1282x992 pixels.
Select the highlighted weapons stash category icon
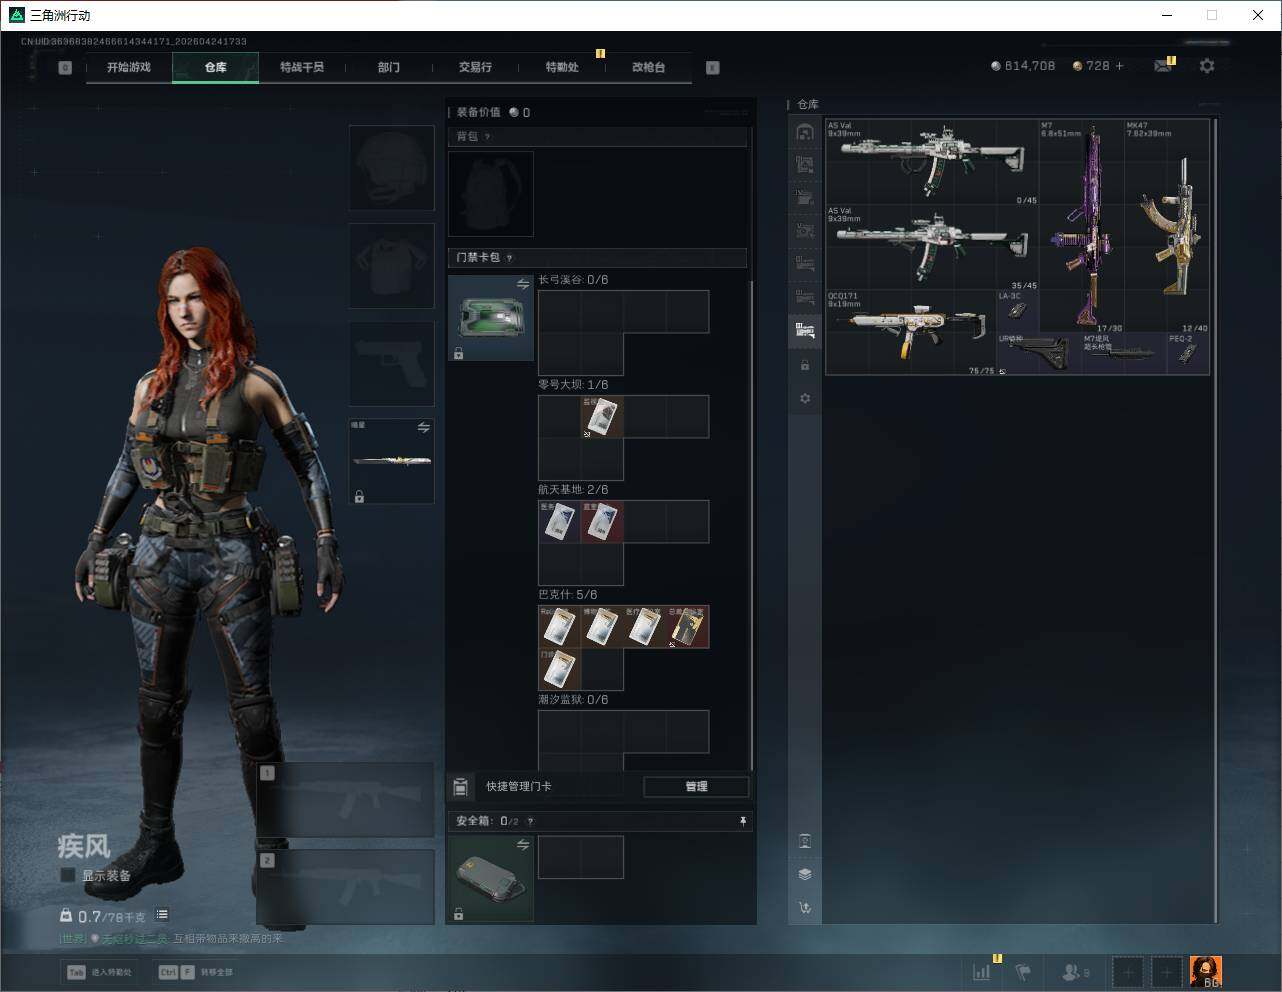805,331
